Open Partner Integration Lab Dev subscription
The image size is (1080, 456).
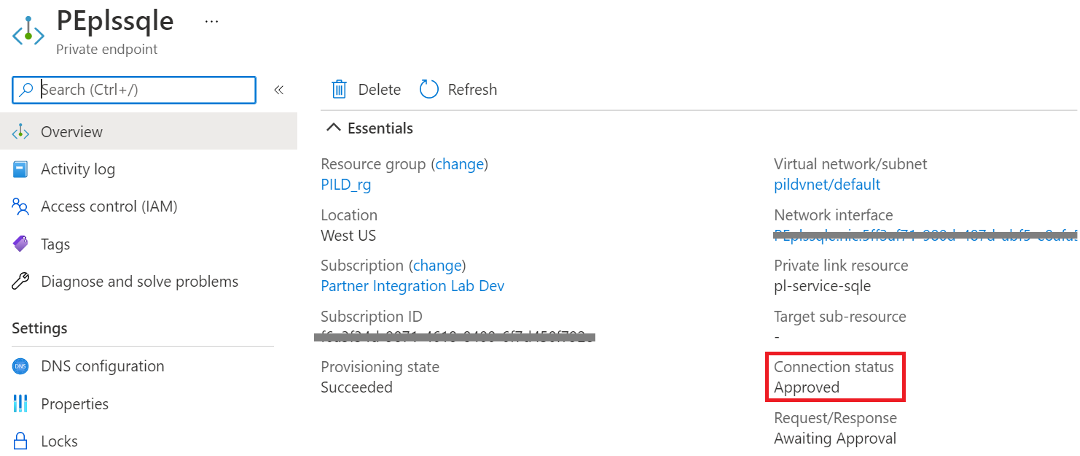click(x=412, y=286)
